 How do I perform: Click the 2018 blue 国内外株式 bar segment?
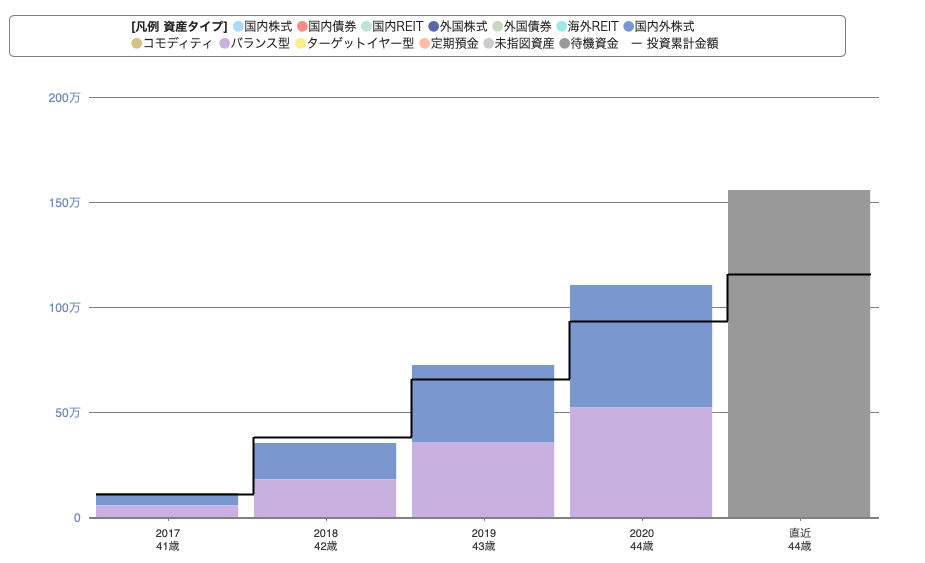pyautogui.click(x=325, y=461)
